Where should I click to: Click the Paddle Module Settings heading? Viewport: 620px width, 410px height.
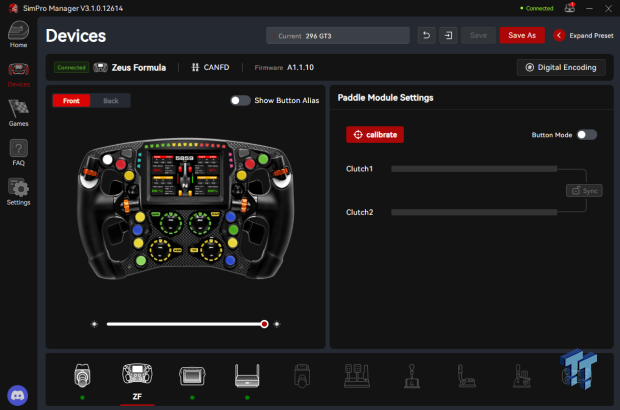(x=386, y=98)
